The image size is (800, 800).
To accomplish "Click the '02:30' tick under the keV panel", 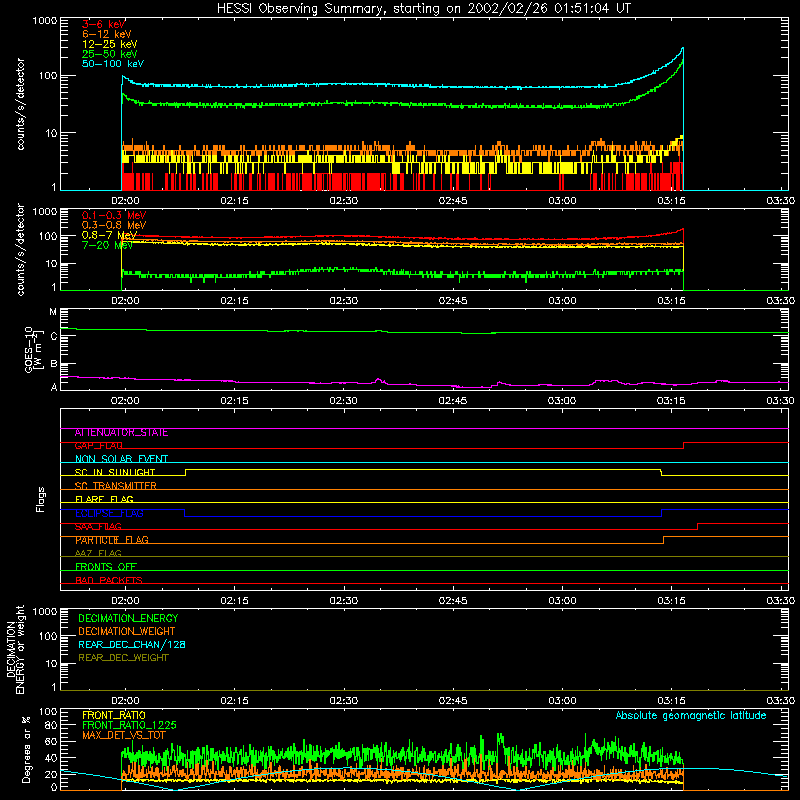I will [344, 201].
